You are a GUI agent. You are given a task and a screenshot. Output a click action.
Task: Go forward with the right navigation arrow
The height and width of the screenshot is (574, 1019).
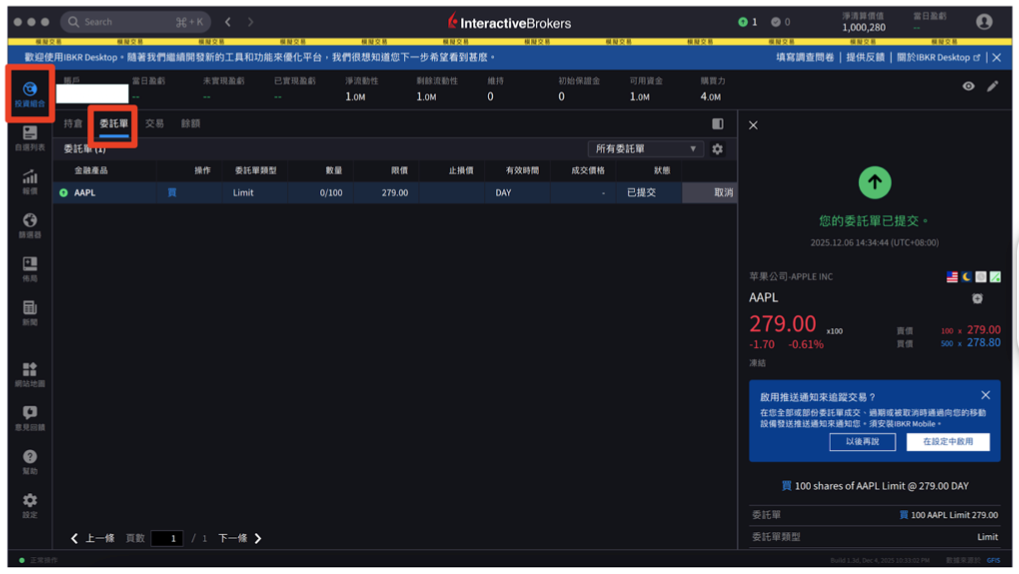pyautogui.click(x=251, y=22)
